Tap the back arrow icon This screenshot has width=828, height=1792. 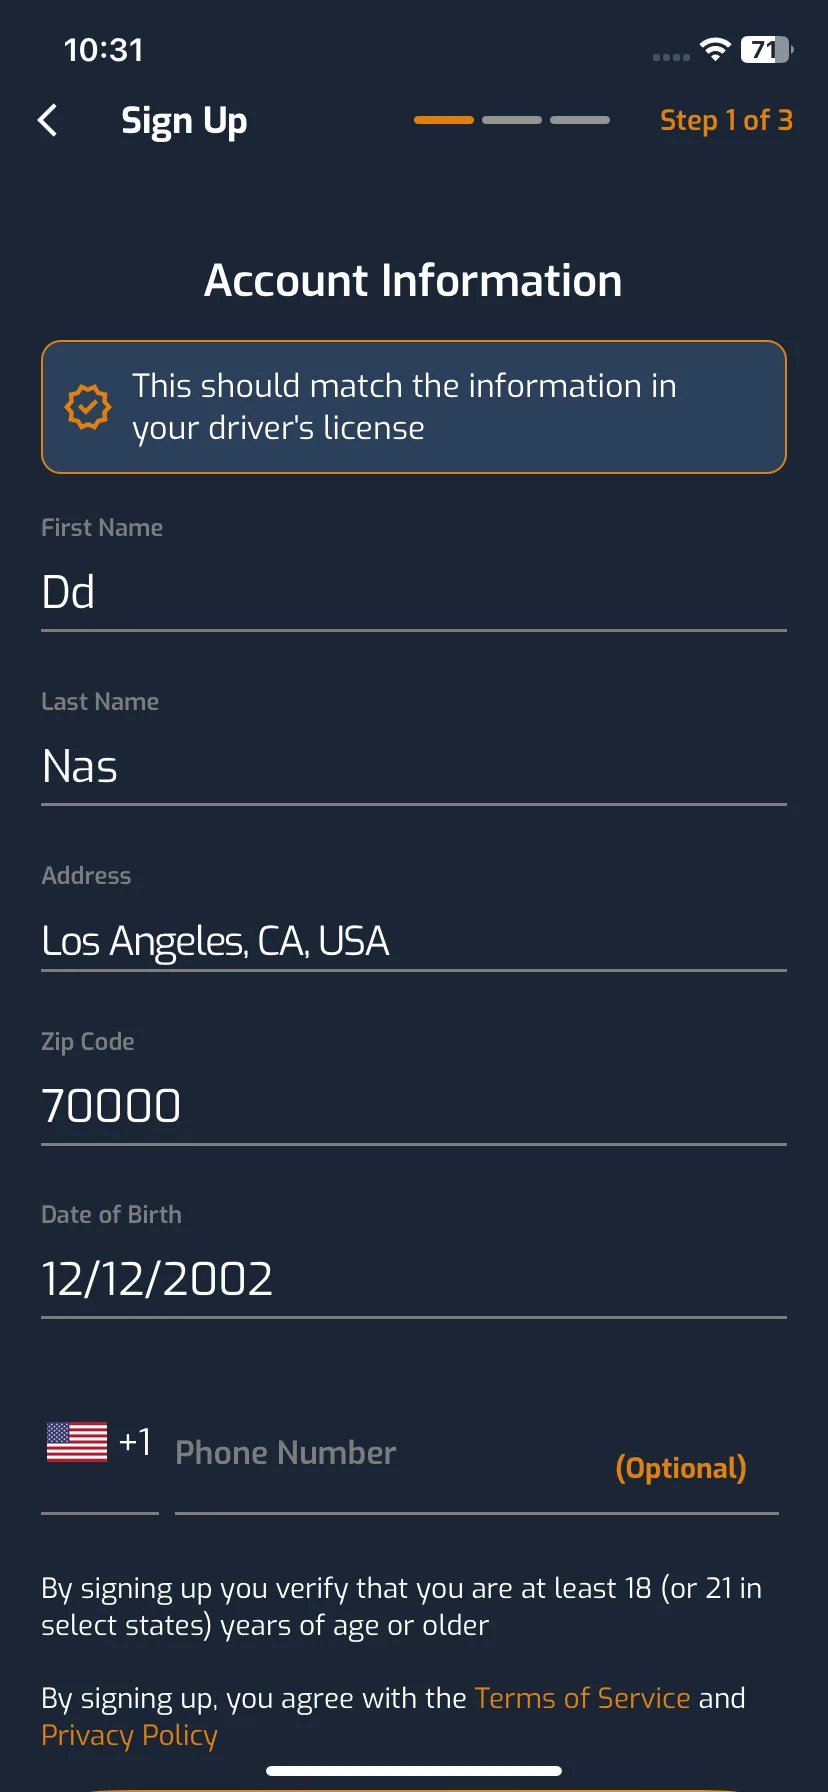tap(47, 120)
